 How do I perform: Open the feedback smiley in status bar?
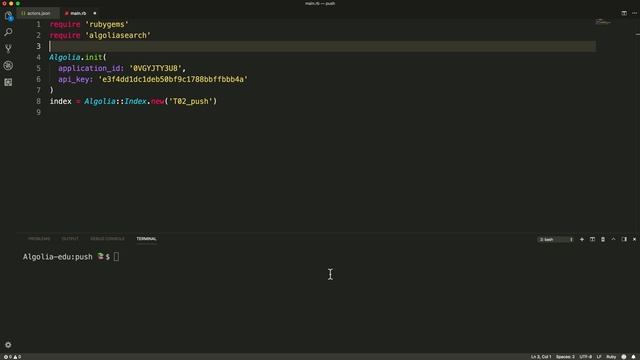point(624,357)
